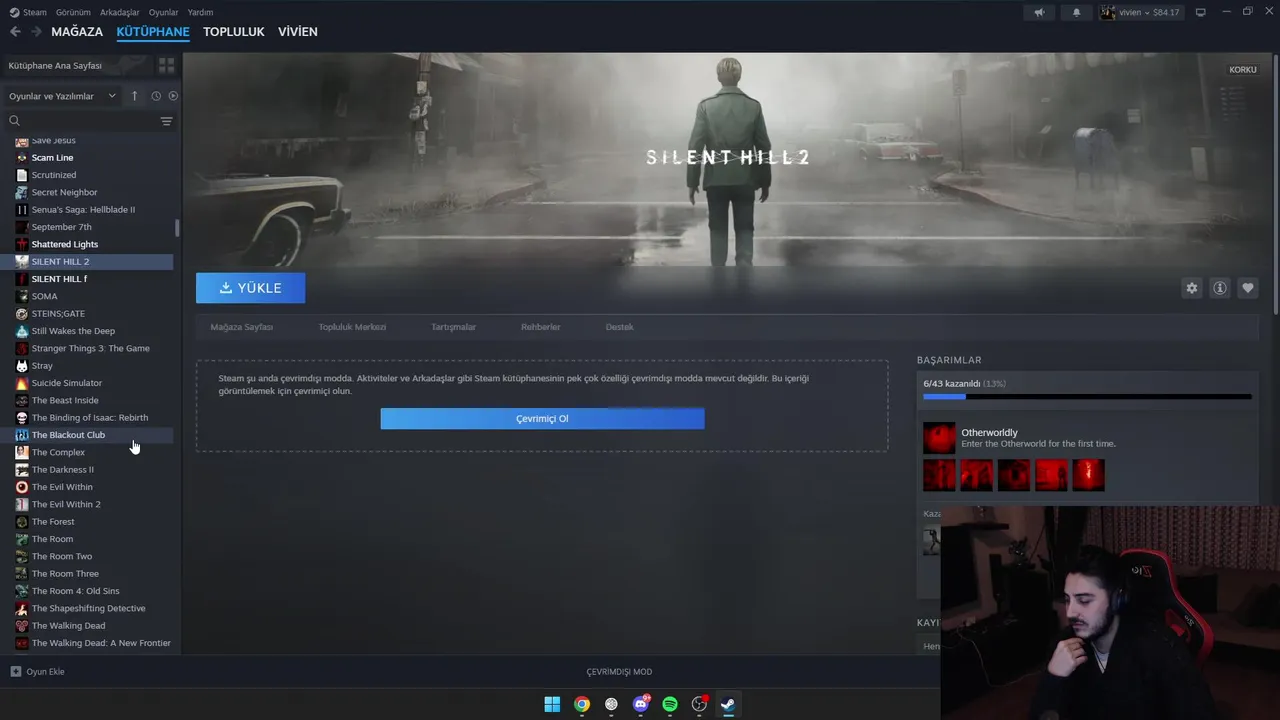Launch Google Chrome from taskbar
1280x720 pixels.
tap(582, 704)
